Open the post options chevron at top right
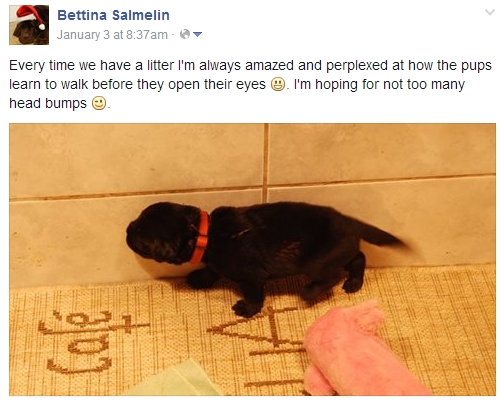This screenshot has width=500, height=402. pos(489,13)
